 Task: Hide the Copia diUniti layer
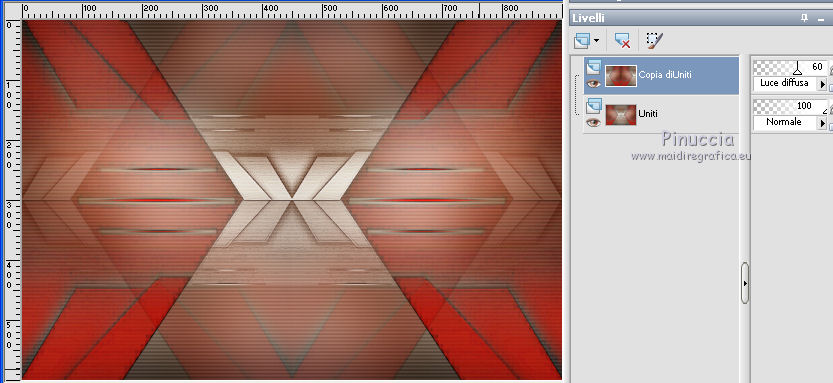593,83
